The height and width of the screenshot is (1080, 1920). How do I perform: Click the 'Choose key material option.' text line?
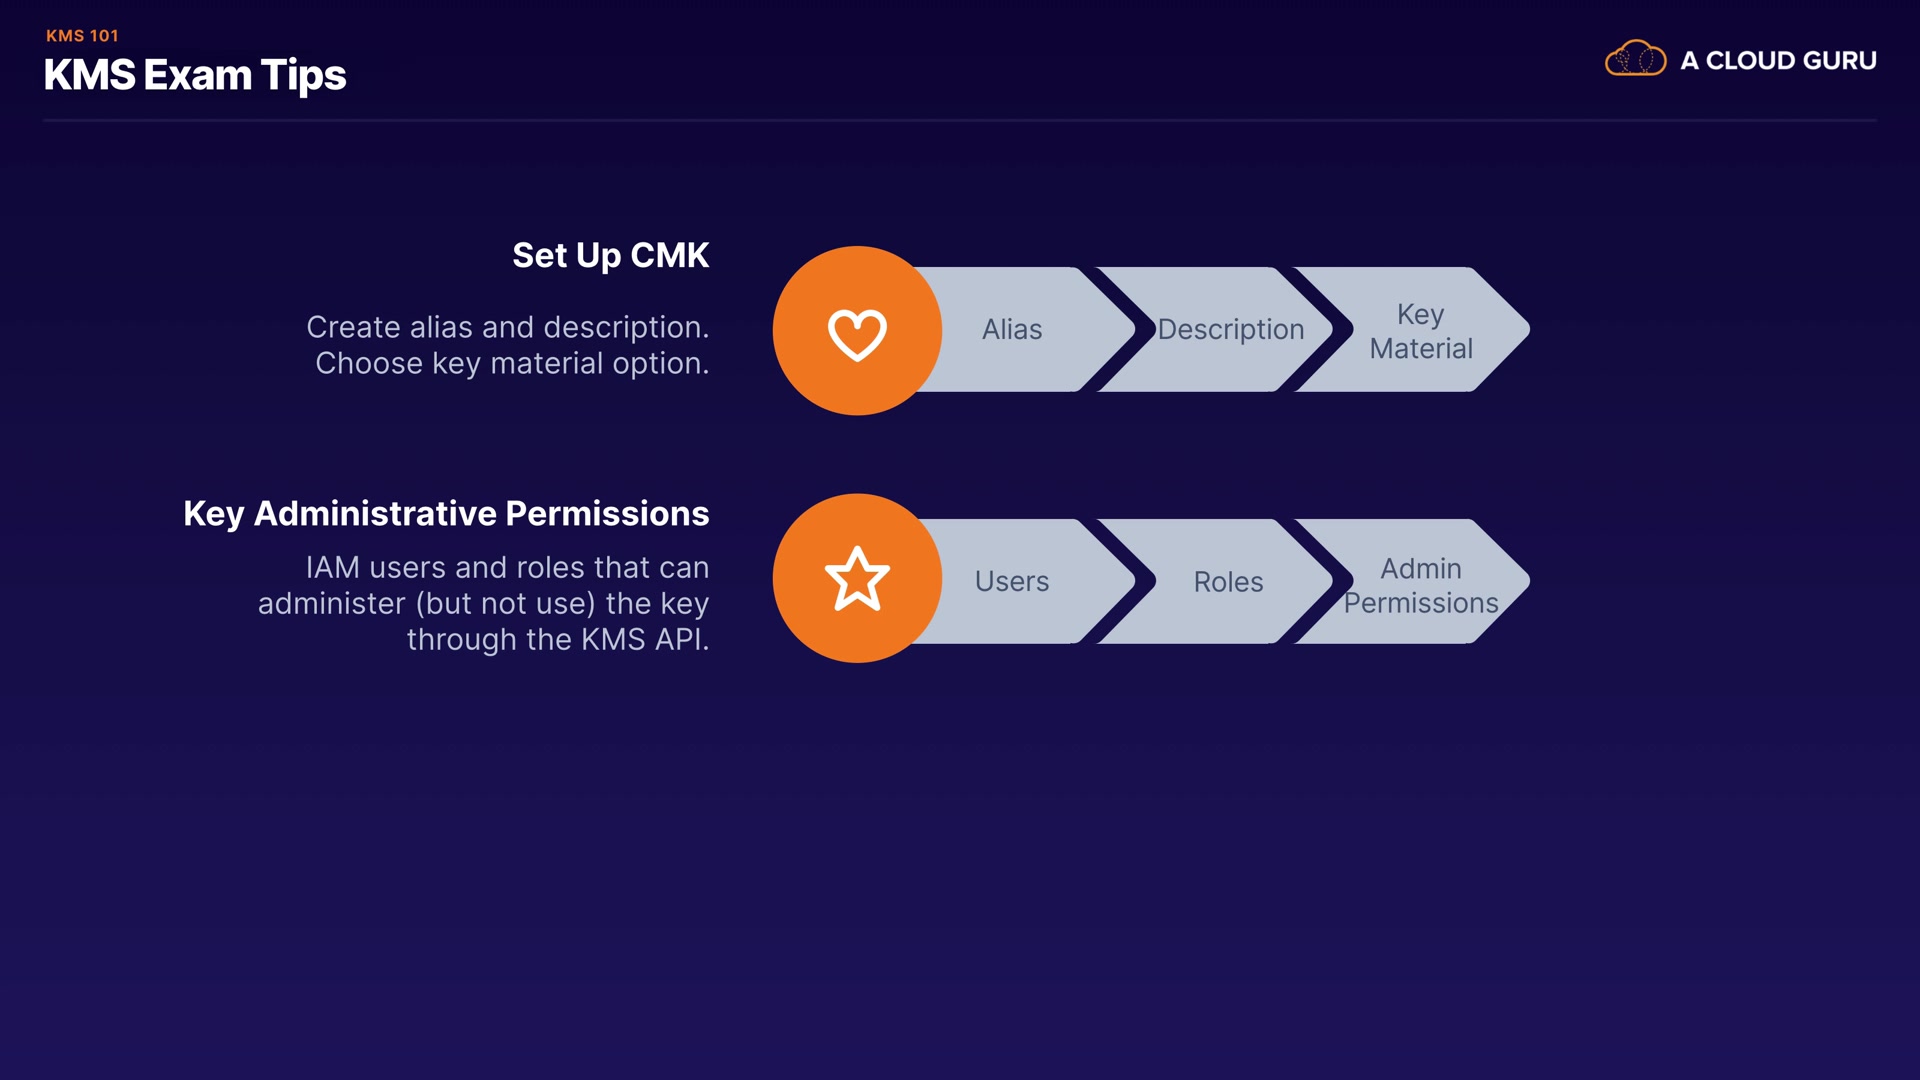(x=512, y=363)
